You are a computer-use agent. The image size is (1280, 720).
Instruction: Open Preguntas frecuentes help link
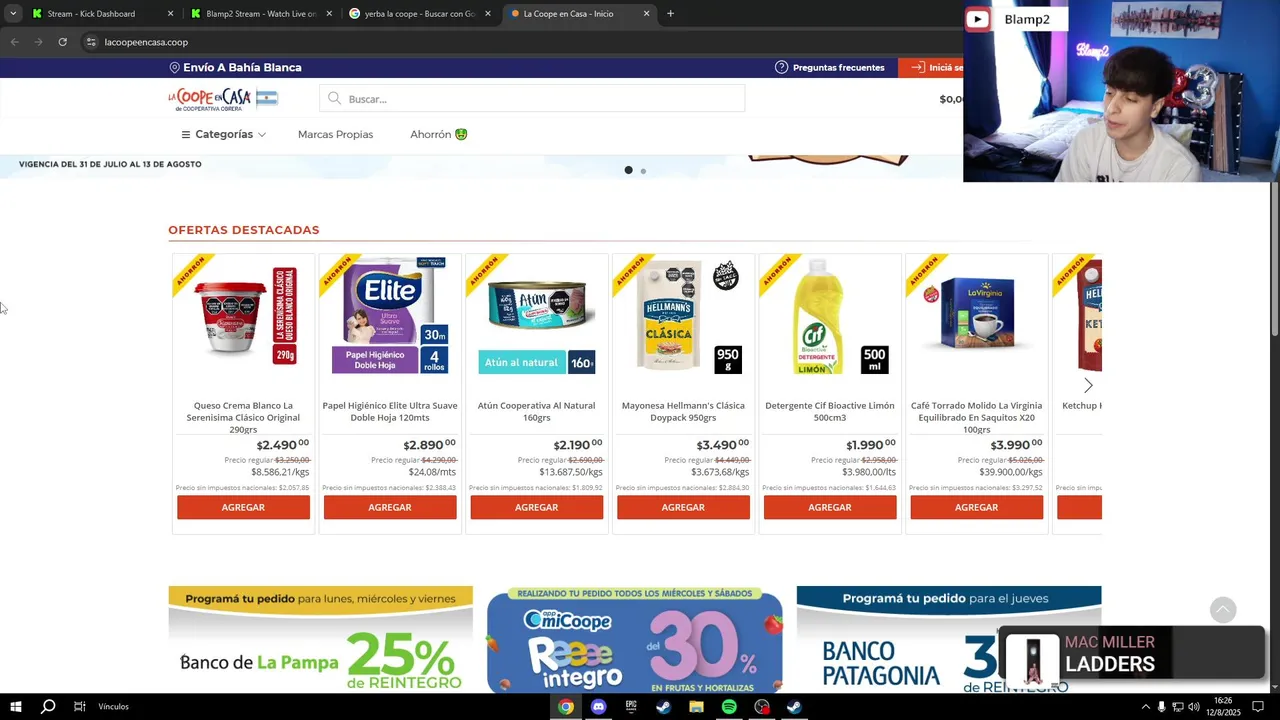point(830,67)
